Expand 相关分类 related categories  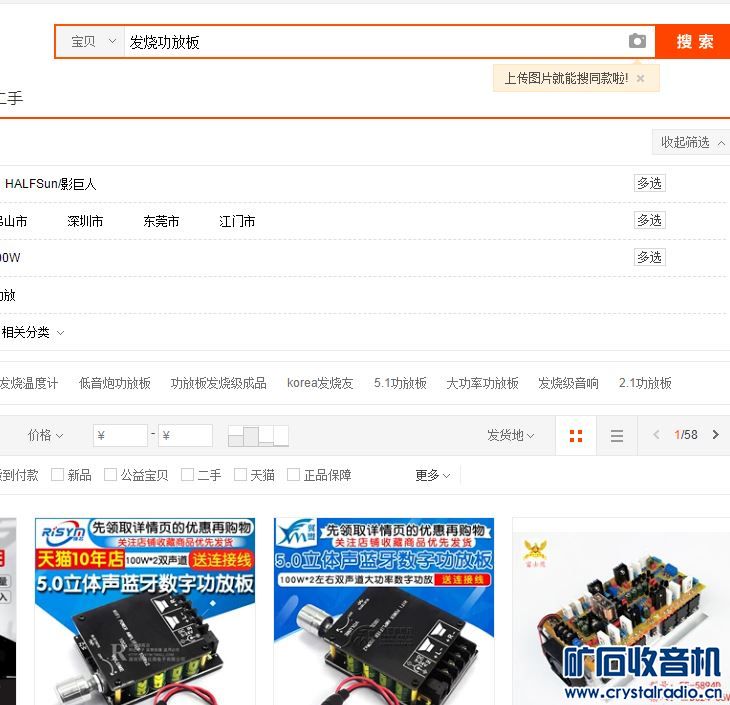click(33, 332)
